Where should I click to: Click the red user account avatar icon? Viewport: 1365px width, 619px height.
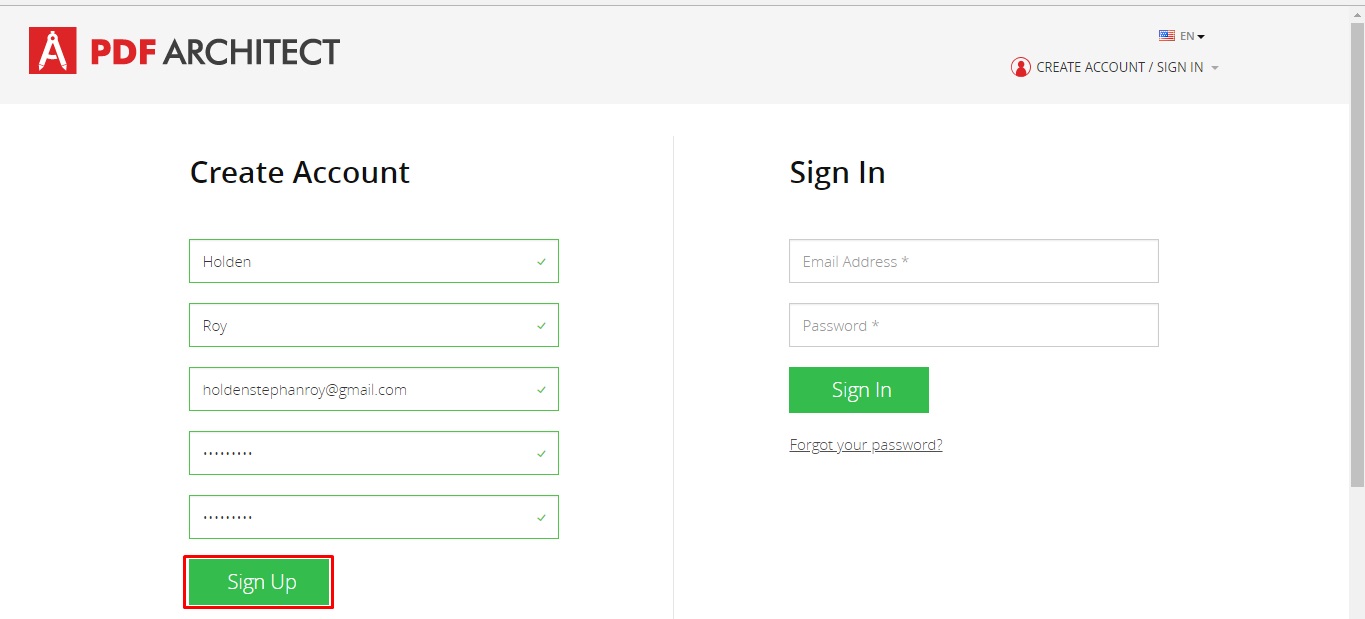[1020, 67]
